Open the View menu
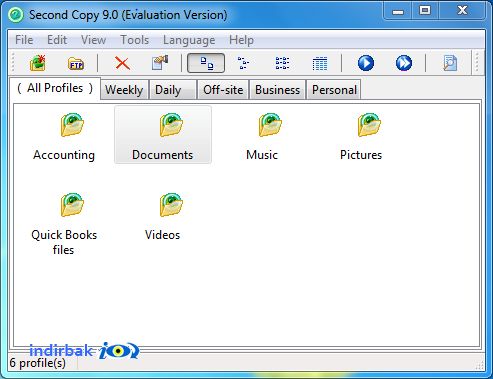Image resolution: width=493 pixels, height=379 pixels. point(93,40)
